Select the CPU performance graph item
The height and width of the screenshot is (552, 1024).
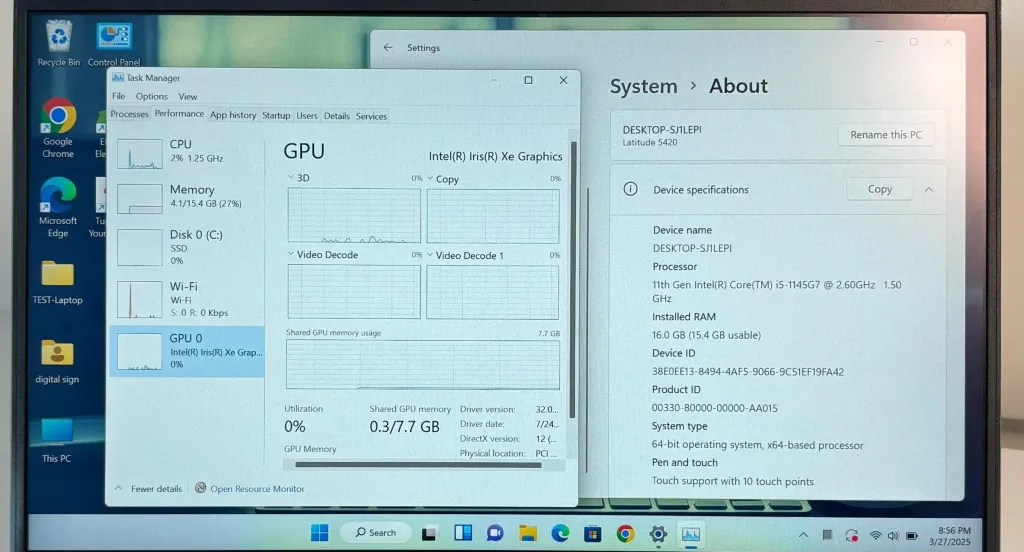[x=186, y=152]
